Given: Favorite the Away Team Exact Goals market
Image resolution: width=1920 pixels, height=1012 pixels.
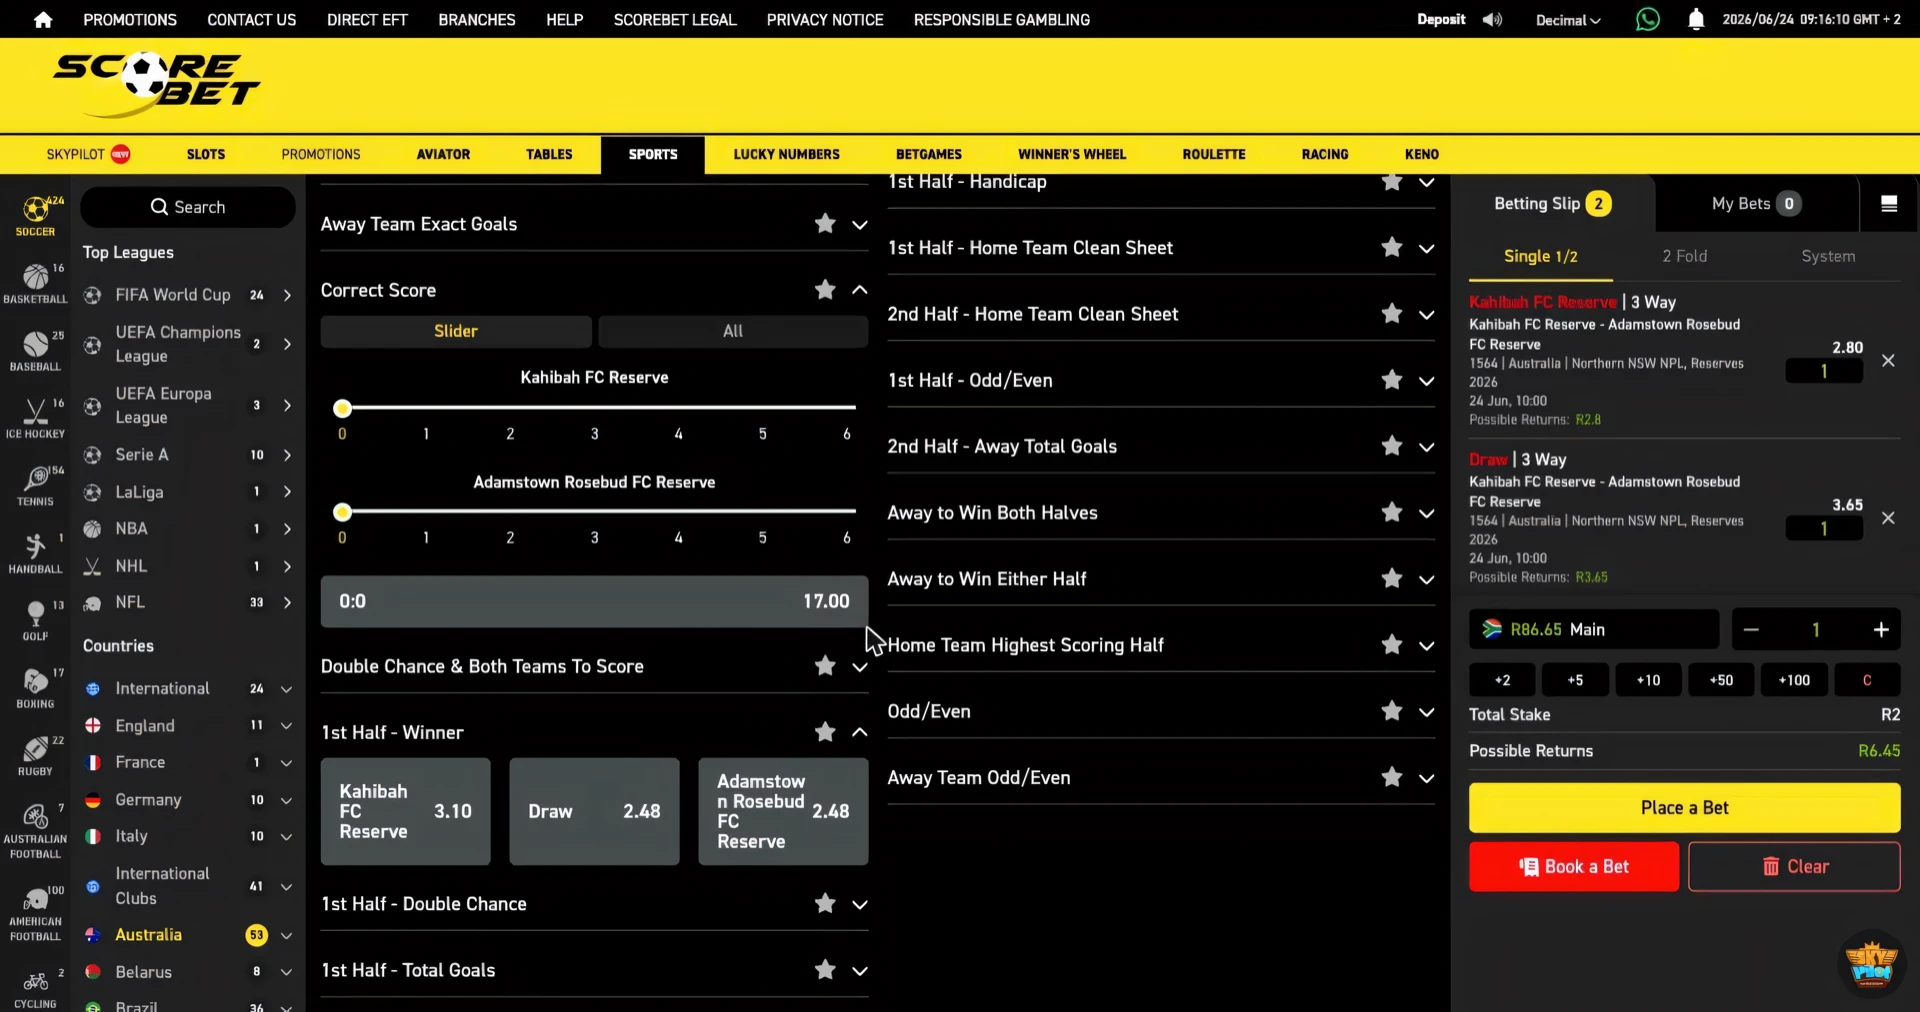Looking at the screenshot, I should 825,224.
